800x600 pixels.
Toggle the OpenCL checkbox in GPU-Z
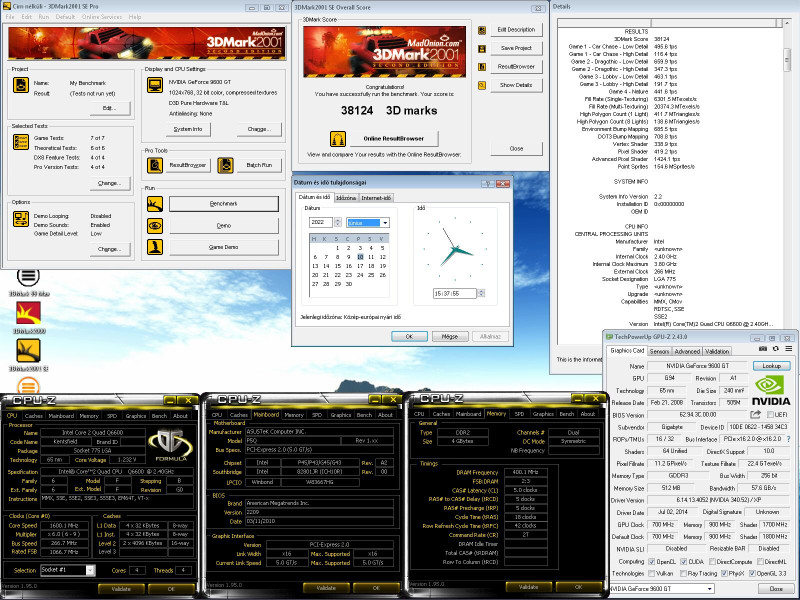pos(652,561)
